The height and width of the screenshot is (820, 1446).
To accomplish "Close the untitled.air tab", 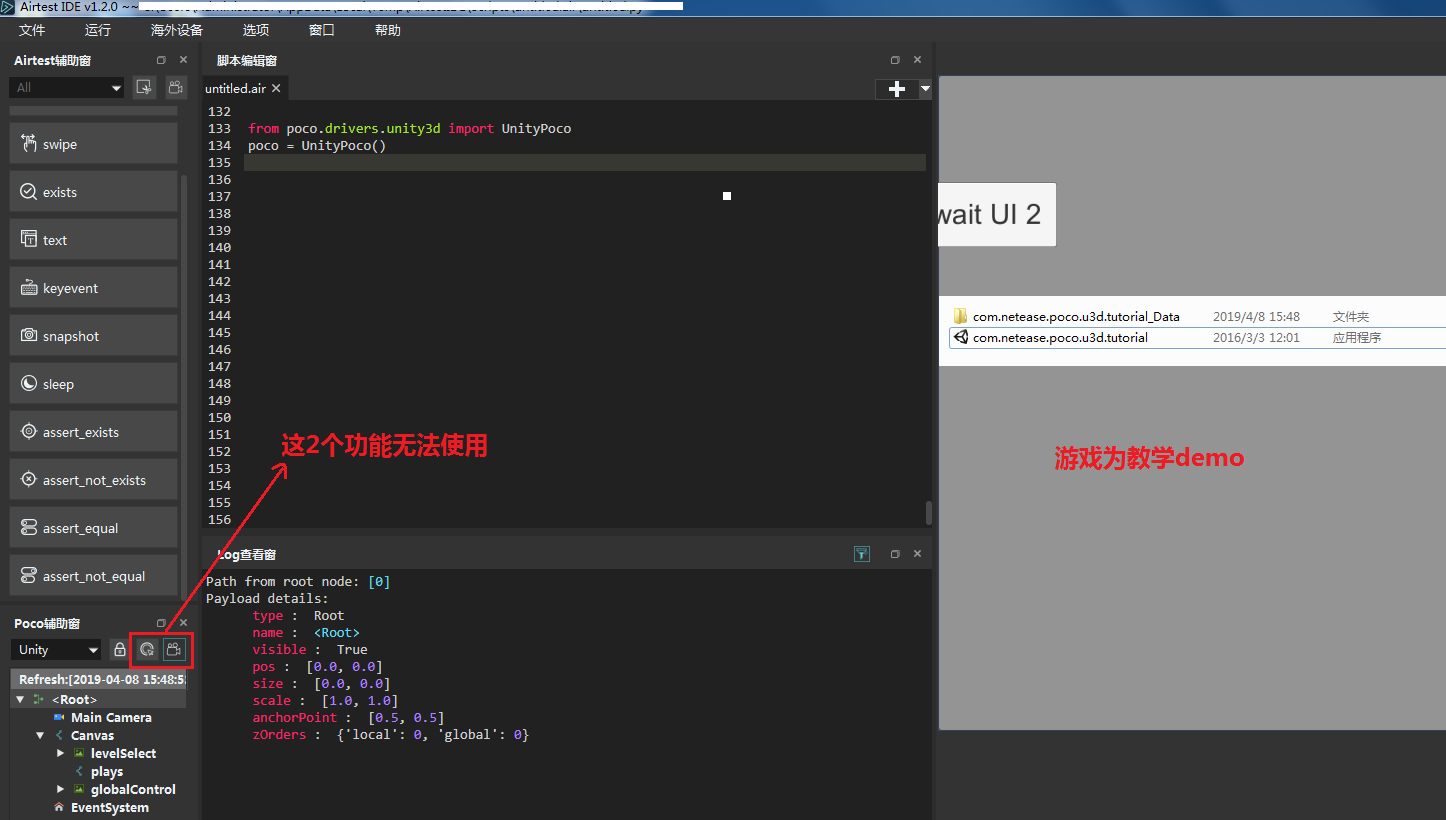I will (276, 88).
